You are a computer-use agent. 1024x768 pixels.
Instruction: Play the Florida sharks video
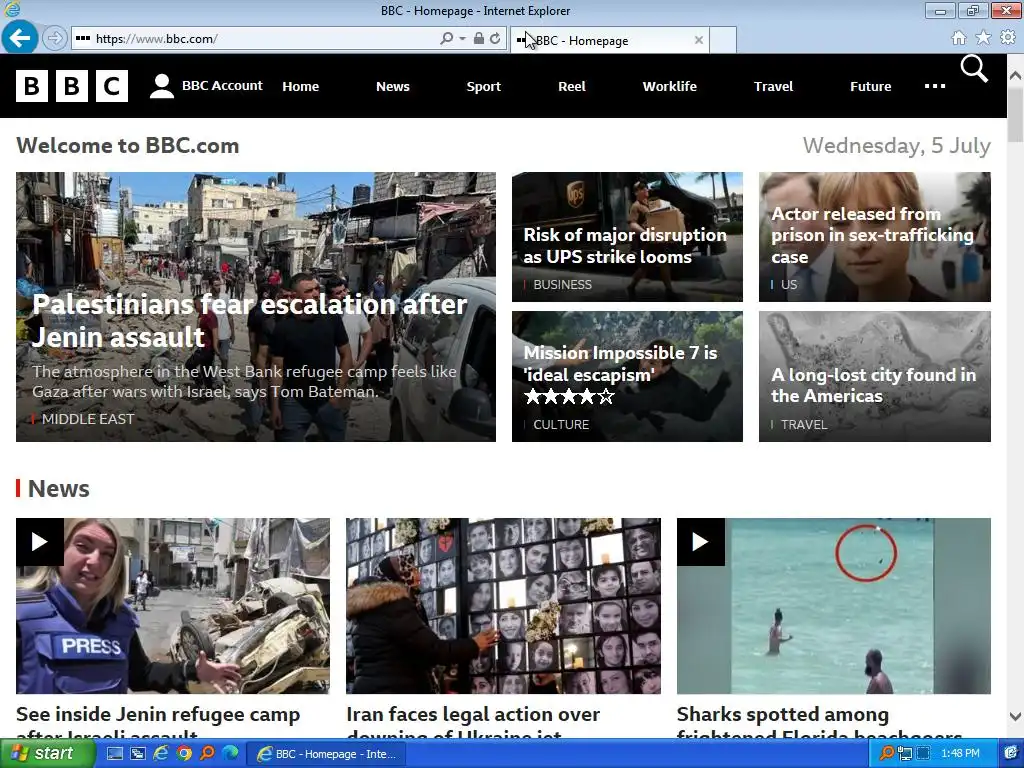coord(701,541)
